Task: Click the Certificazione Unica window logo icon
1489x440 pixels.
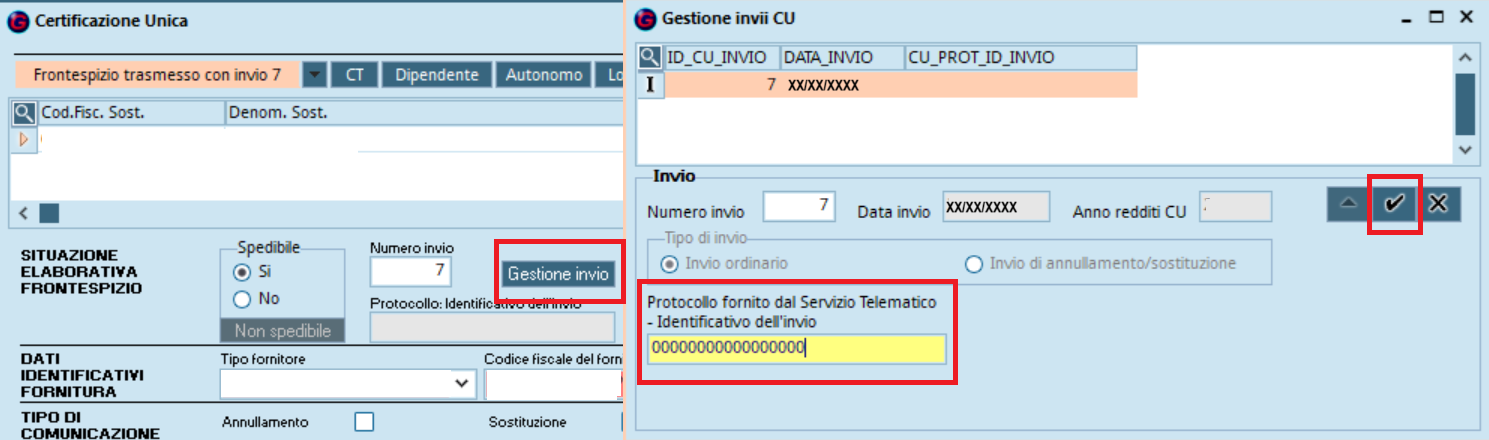Action: click(x=19, y=20)
